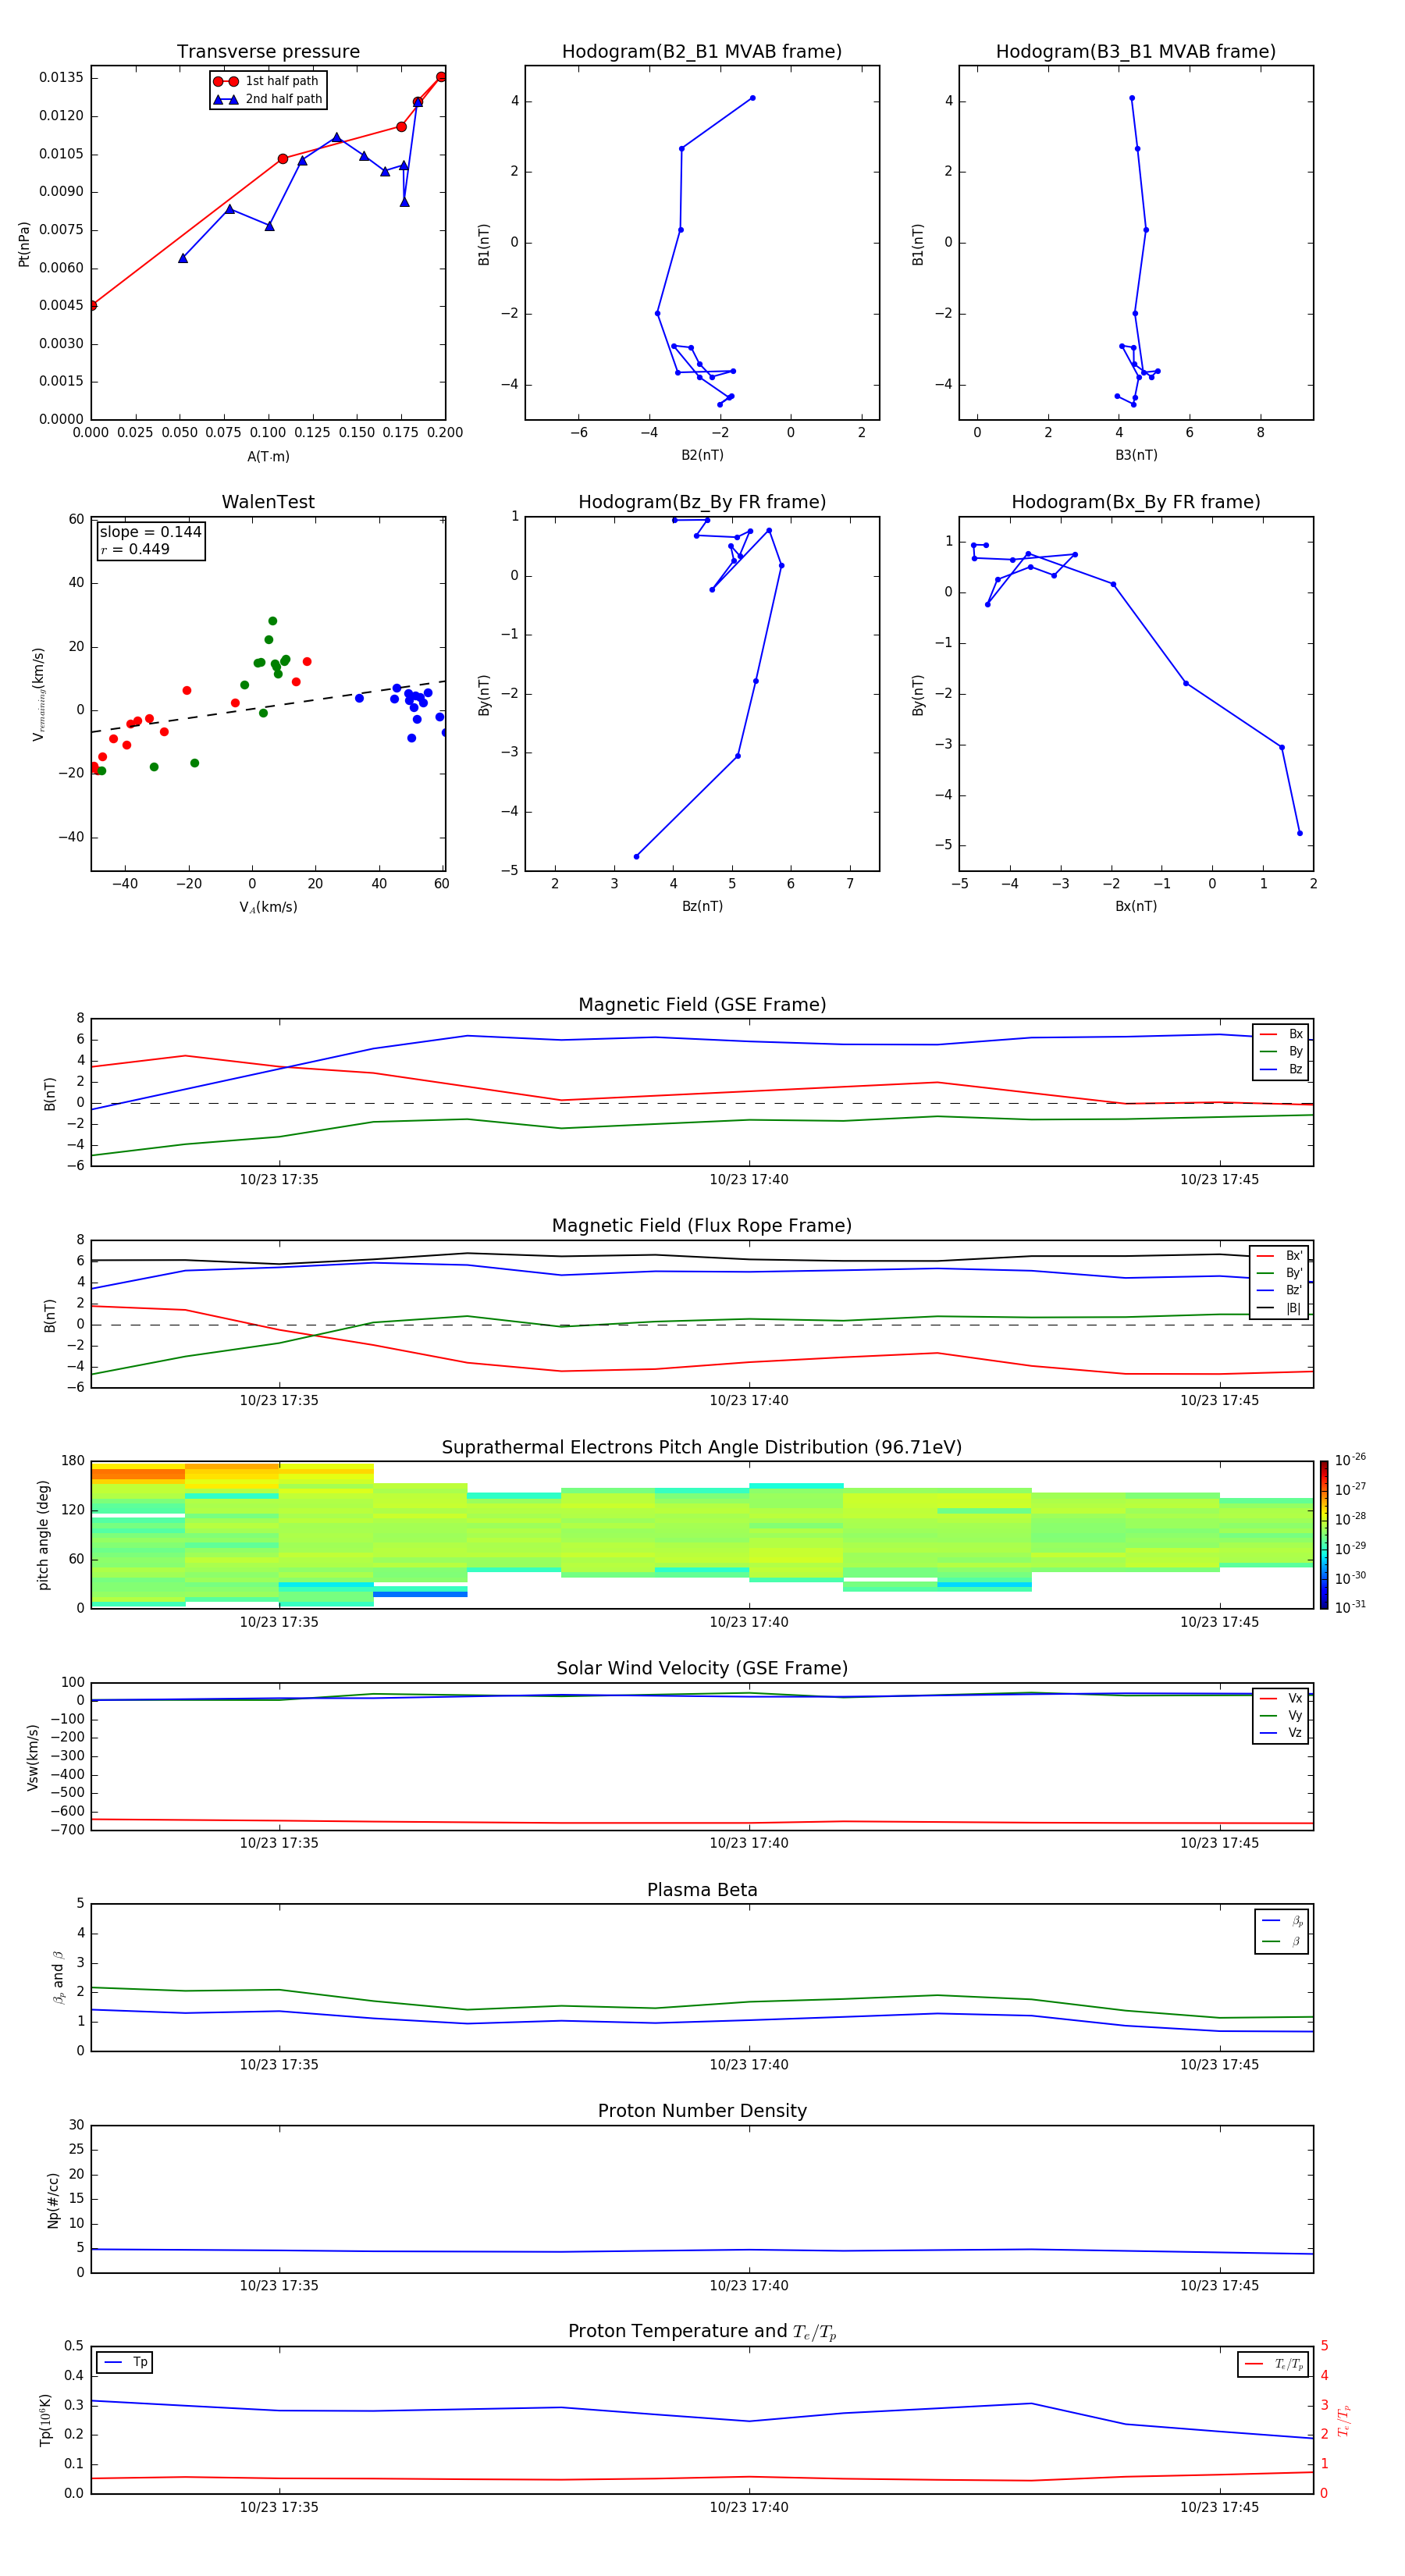This screenshot has width=1405, height=2576.
Task: Click the "10^-31" colorbar tick label
Action: 1350,1607
